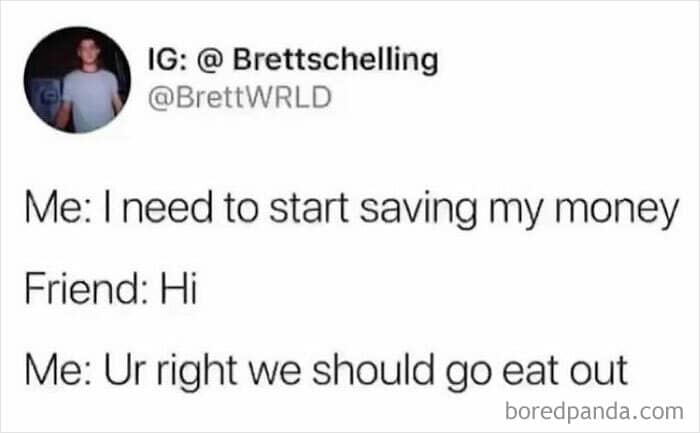The width and height of the screenshot is (700, 433).
Task: Click the boredpanda.com watermark
Action: [594, 411]
